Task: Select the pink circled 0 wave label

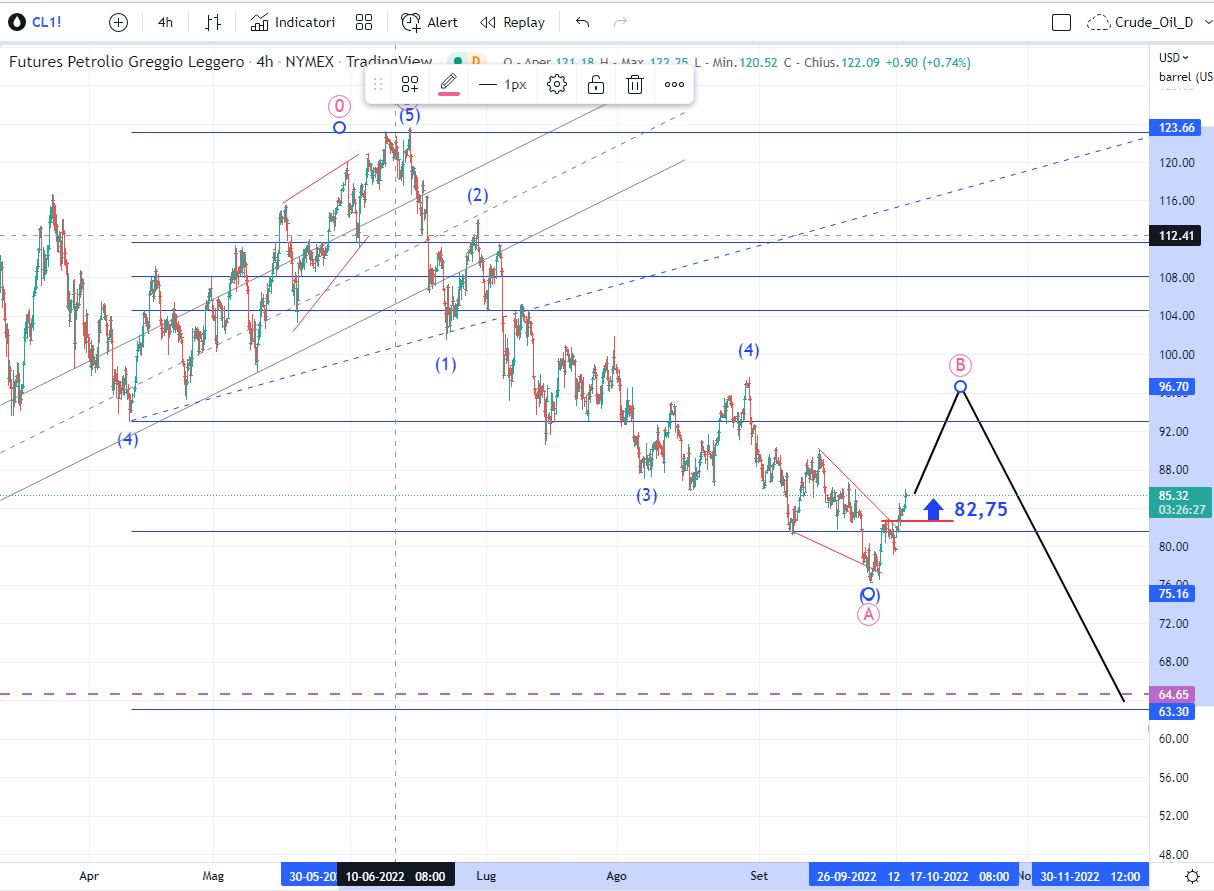Action: [340, 105]
